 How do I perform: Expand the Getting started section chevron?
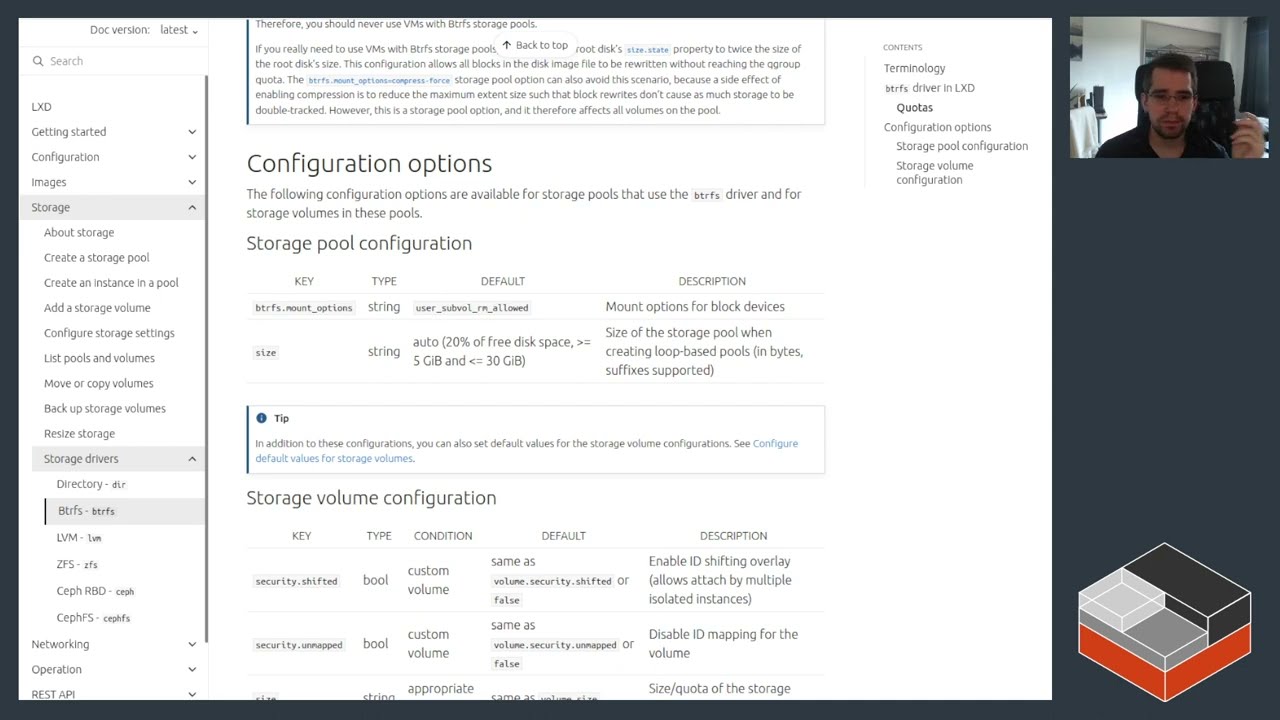pyautogui.click(x=192, y=132)
